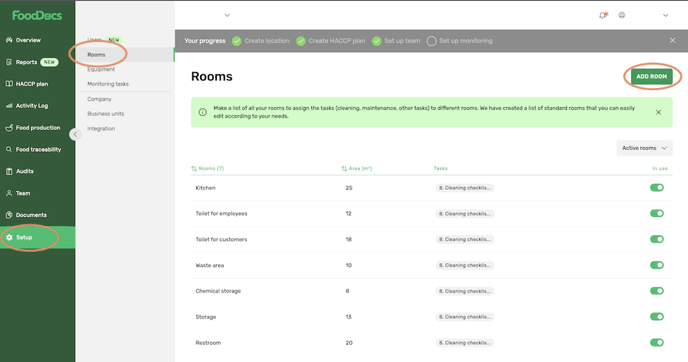Click the In use column header

[659, 168]
